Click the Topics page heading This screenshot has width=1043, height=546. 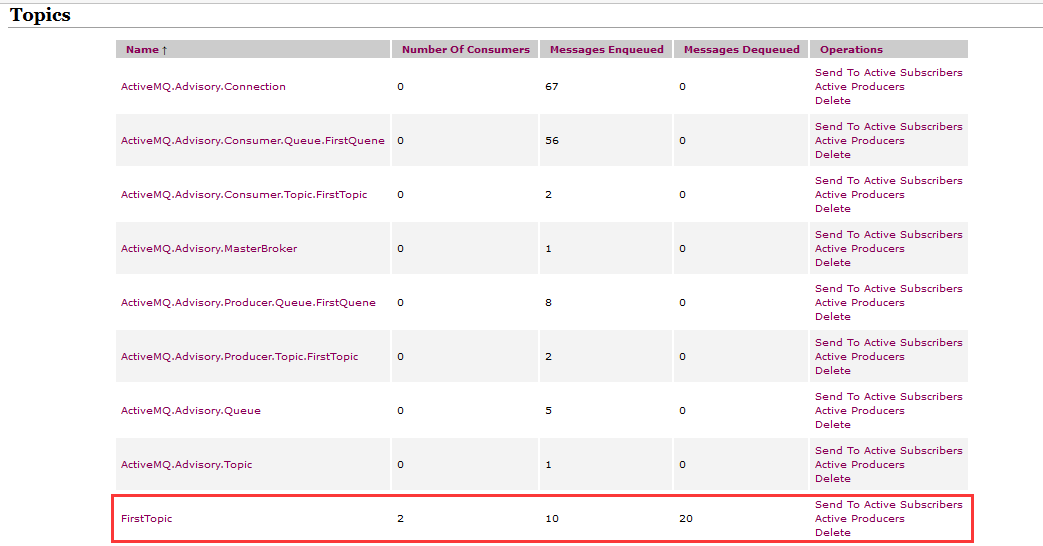point(40,15)
